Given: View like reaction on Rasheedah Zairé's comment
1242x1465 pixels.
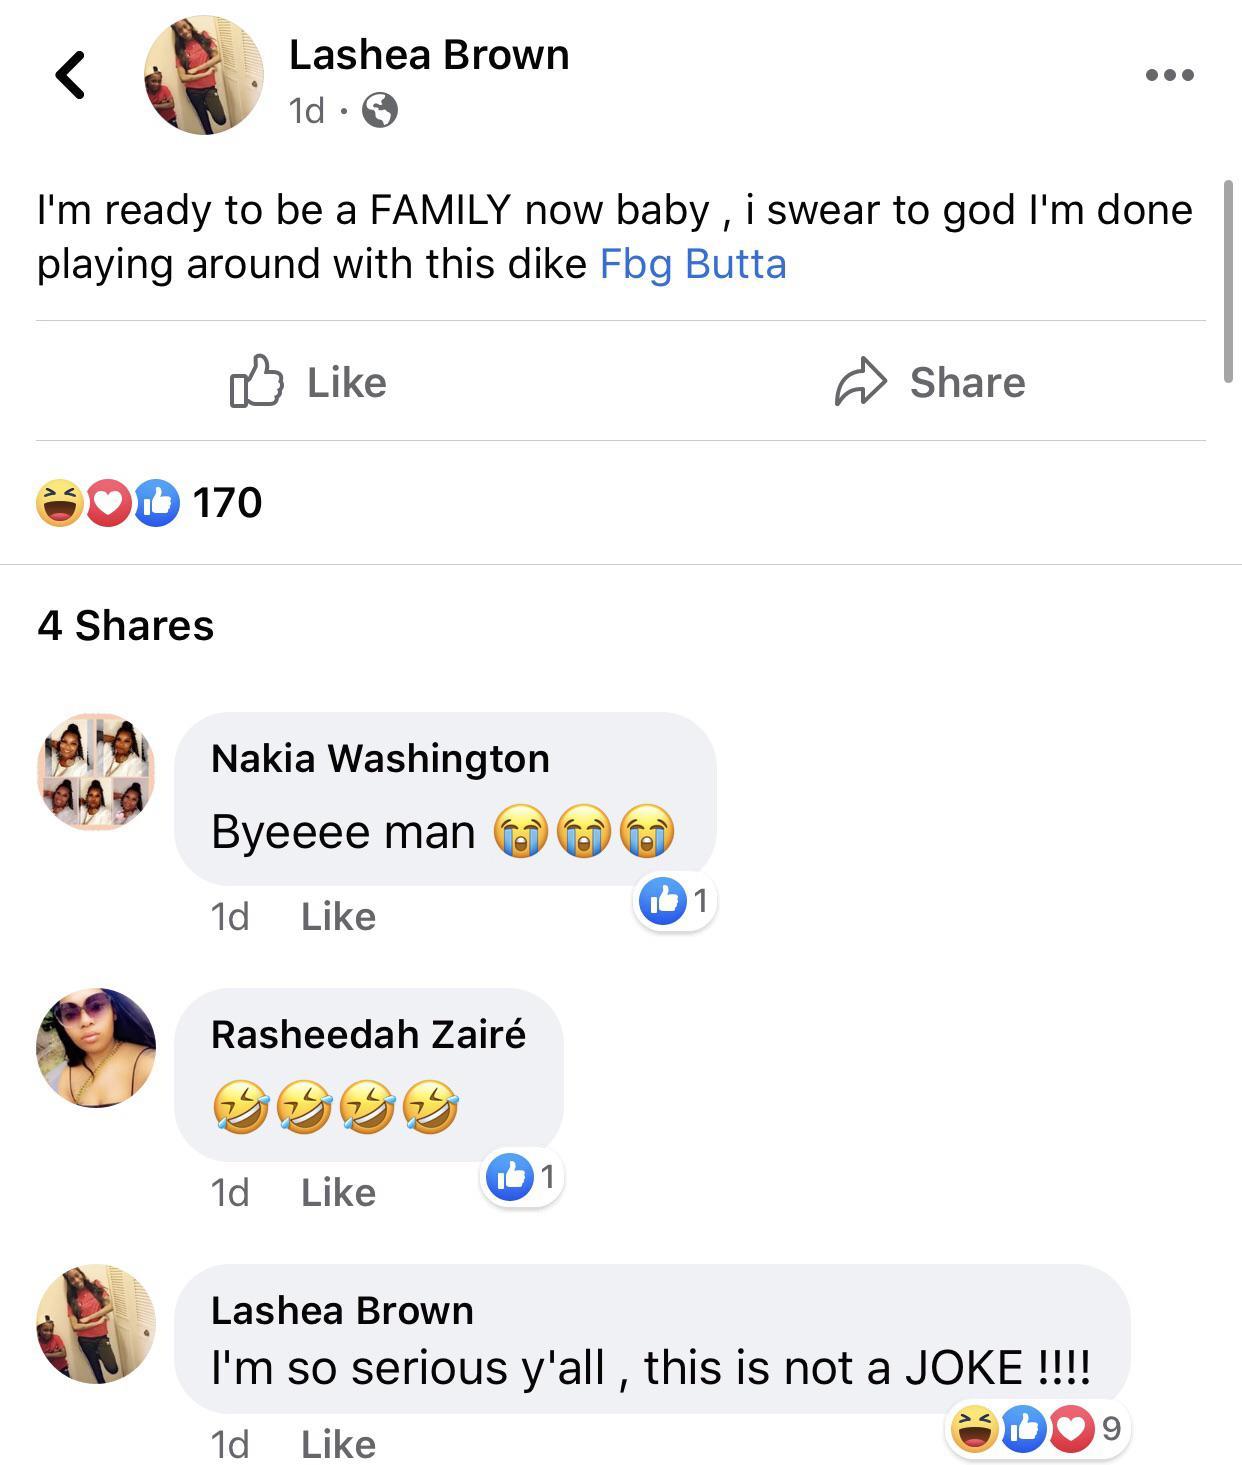Looking at the screenshot, I should coord(510,1177).
